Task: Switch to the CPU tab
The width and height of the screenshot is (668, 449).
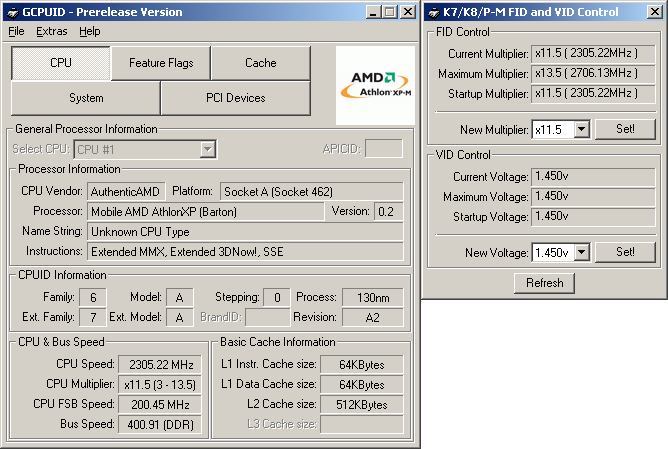Action: [60, 63]
